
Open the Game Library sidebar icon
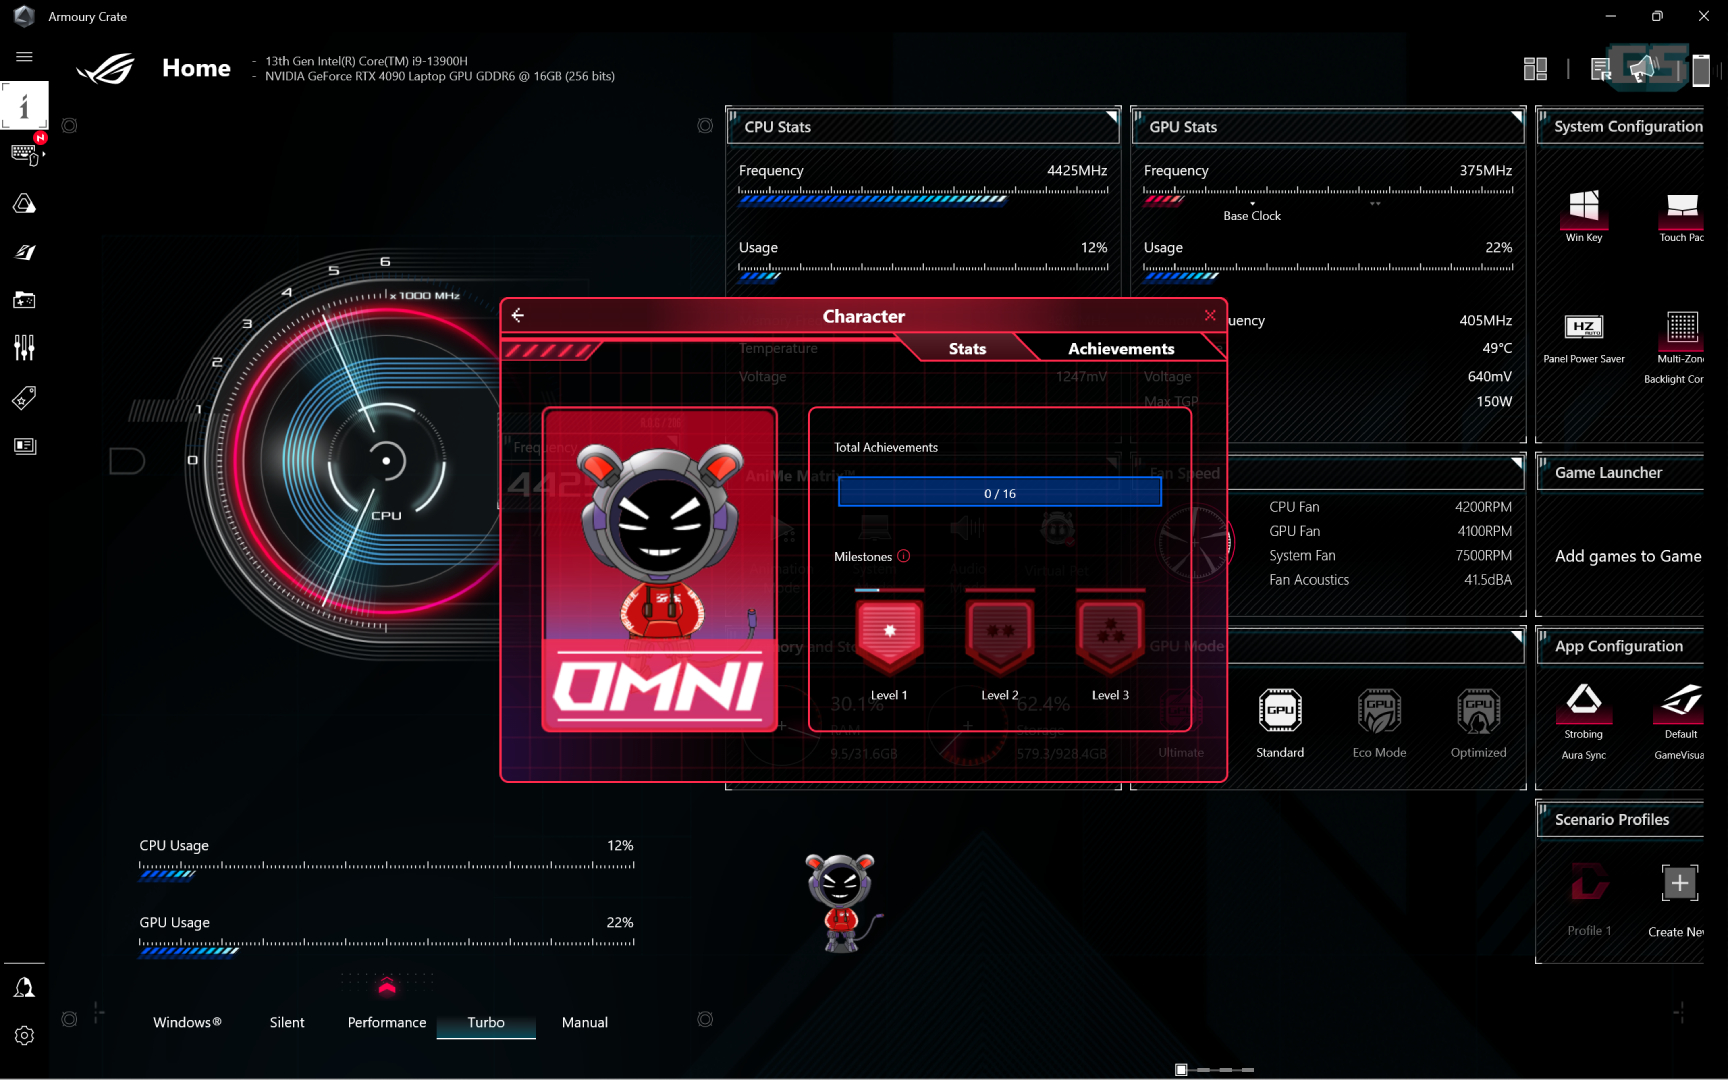coord(24,300)
